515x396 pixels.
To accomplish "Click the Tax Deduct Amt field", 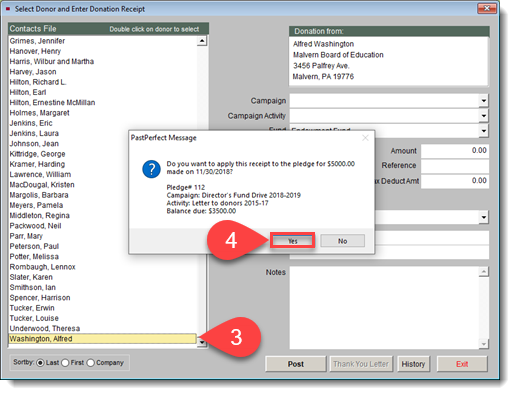I will click(x=455, y=181).
